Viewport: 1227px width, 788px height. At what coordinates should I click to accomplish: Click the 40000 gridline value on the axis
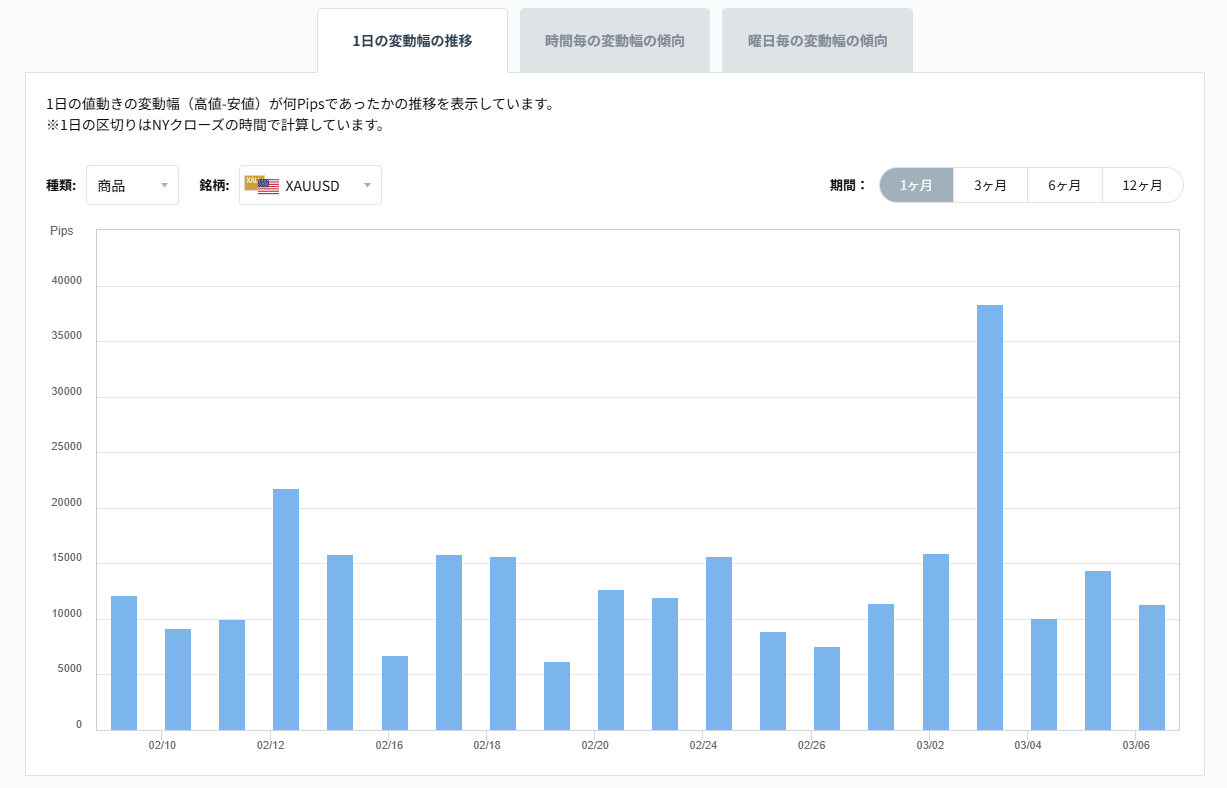pyautogui.click(x=65, y=281)
